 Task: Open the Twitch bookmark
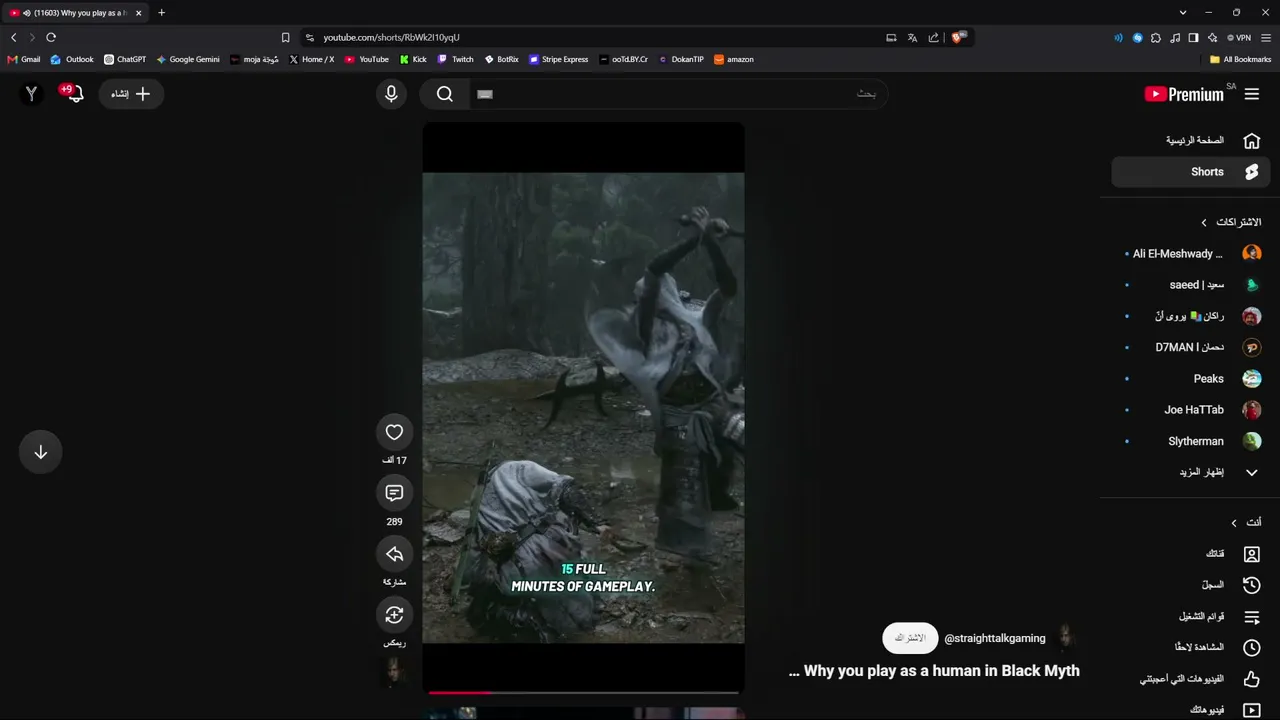(x=456, y=59)
